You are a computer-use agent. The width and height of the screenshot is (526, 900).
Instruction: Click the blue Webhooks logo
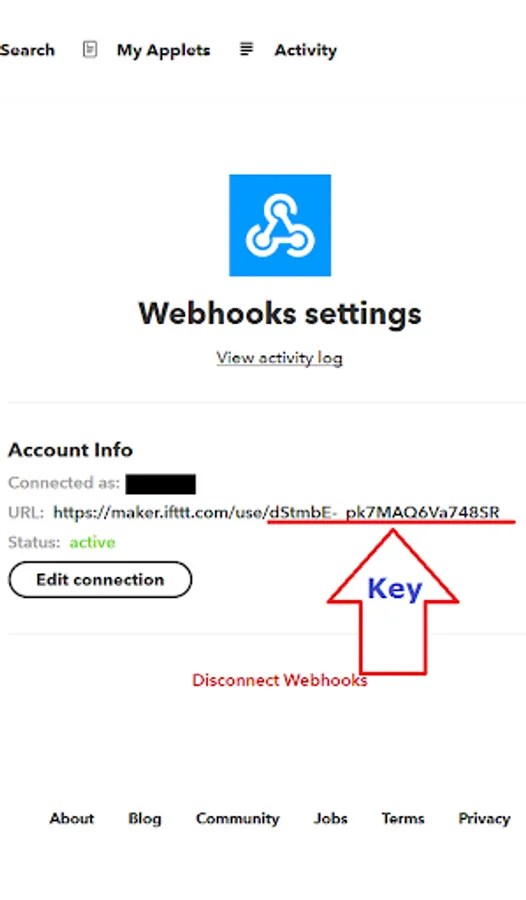pos(280,225)
